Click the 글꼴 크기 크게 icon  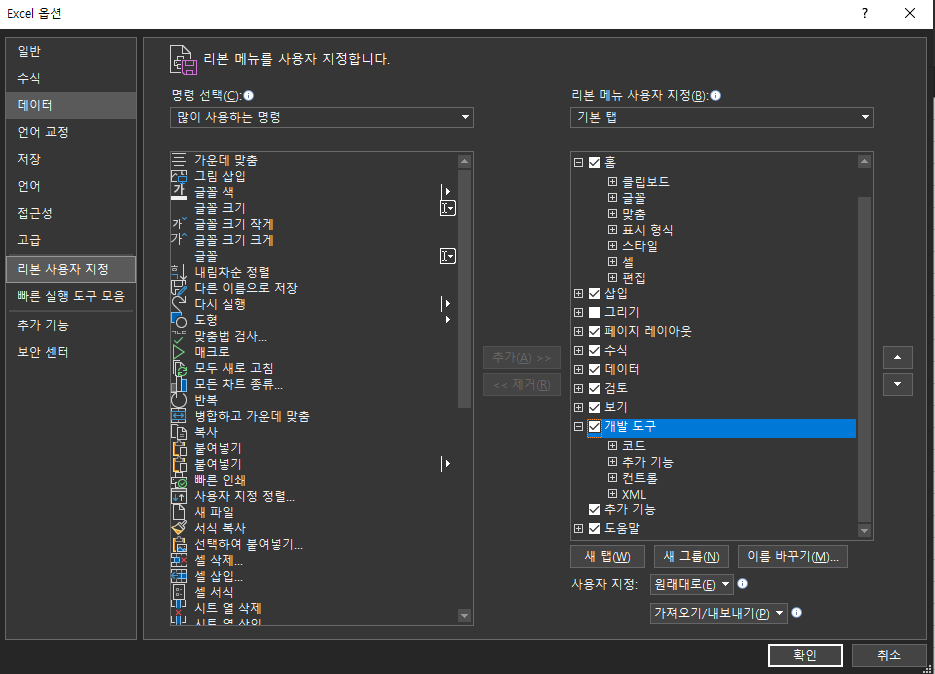coord(179,240)
